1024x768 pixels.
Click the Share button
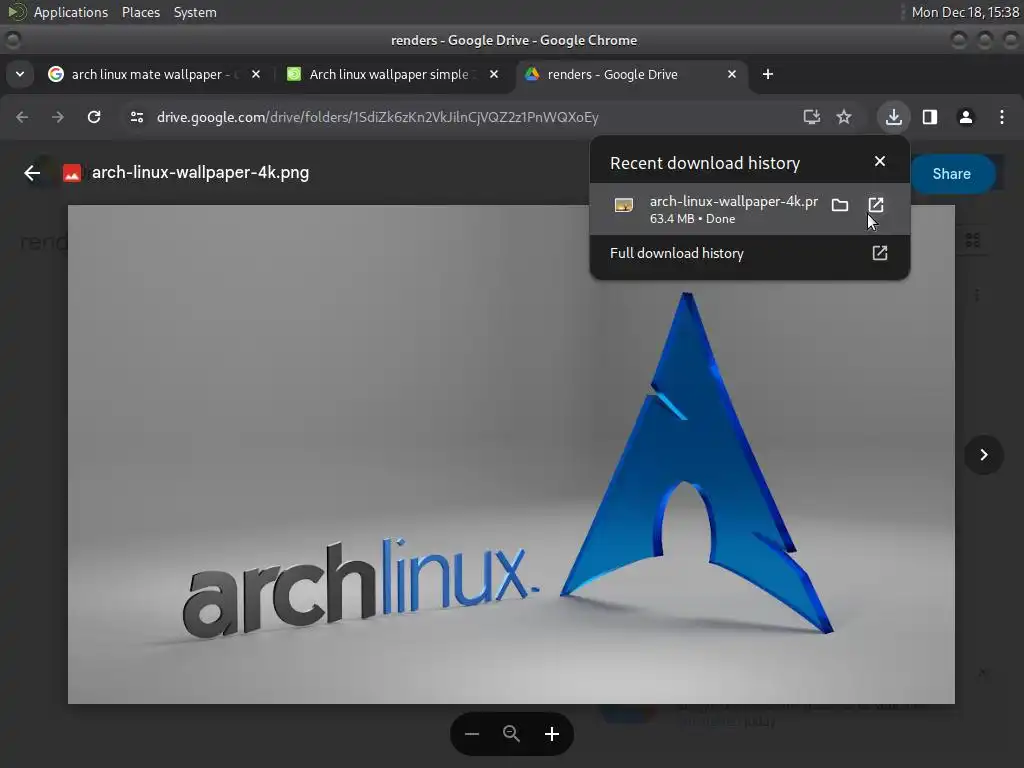(x=952, y=174)
